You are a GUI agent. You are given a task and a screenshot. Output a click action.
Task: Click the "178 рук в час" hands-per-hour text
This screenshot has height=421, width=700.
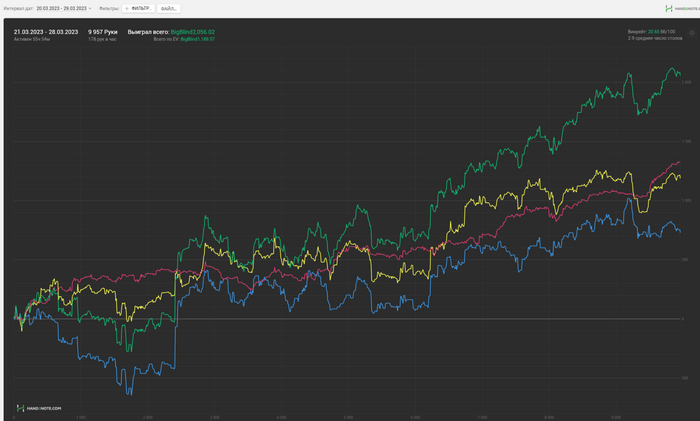[x=102, y=39]
